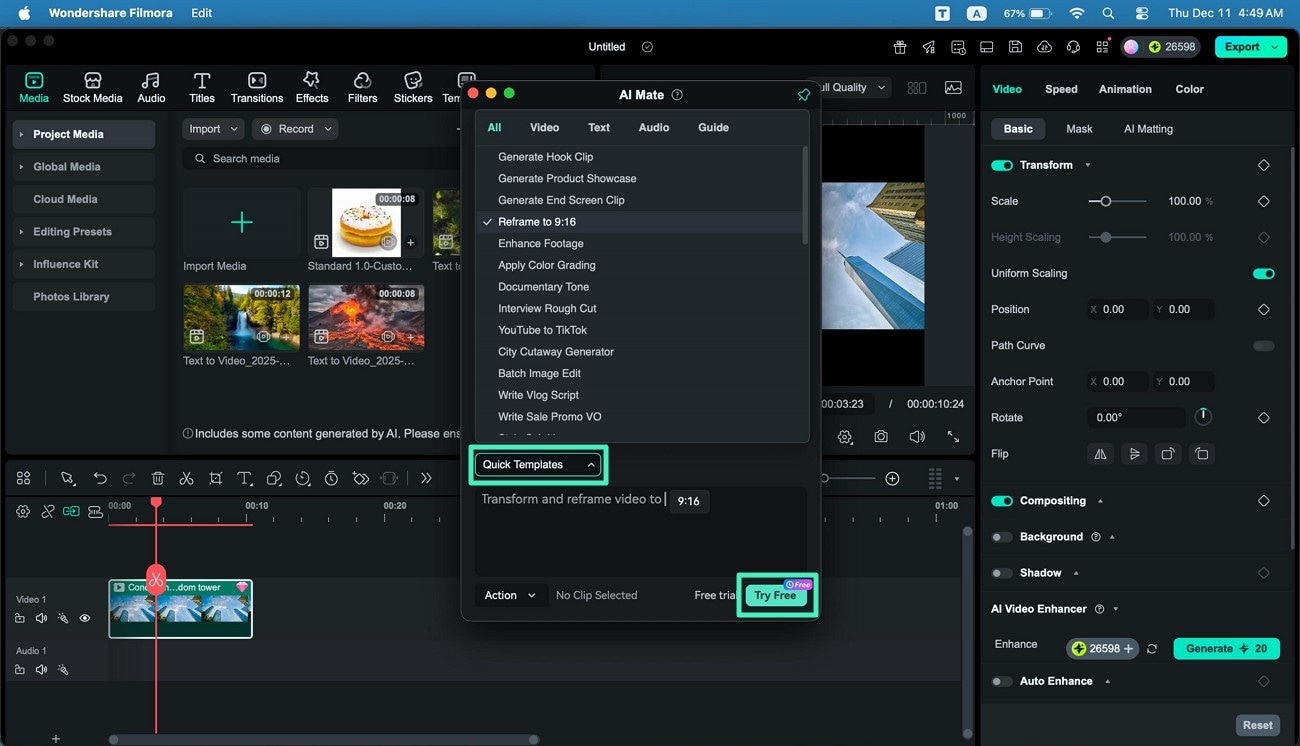Open the Effects library
This screenshot has height=746, width=1300.
tap(312, 88)
